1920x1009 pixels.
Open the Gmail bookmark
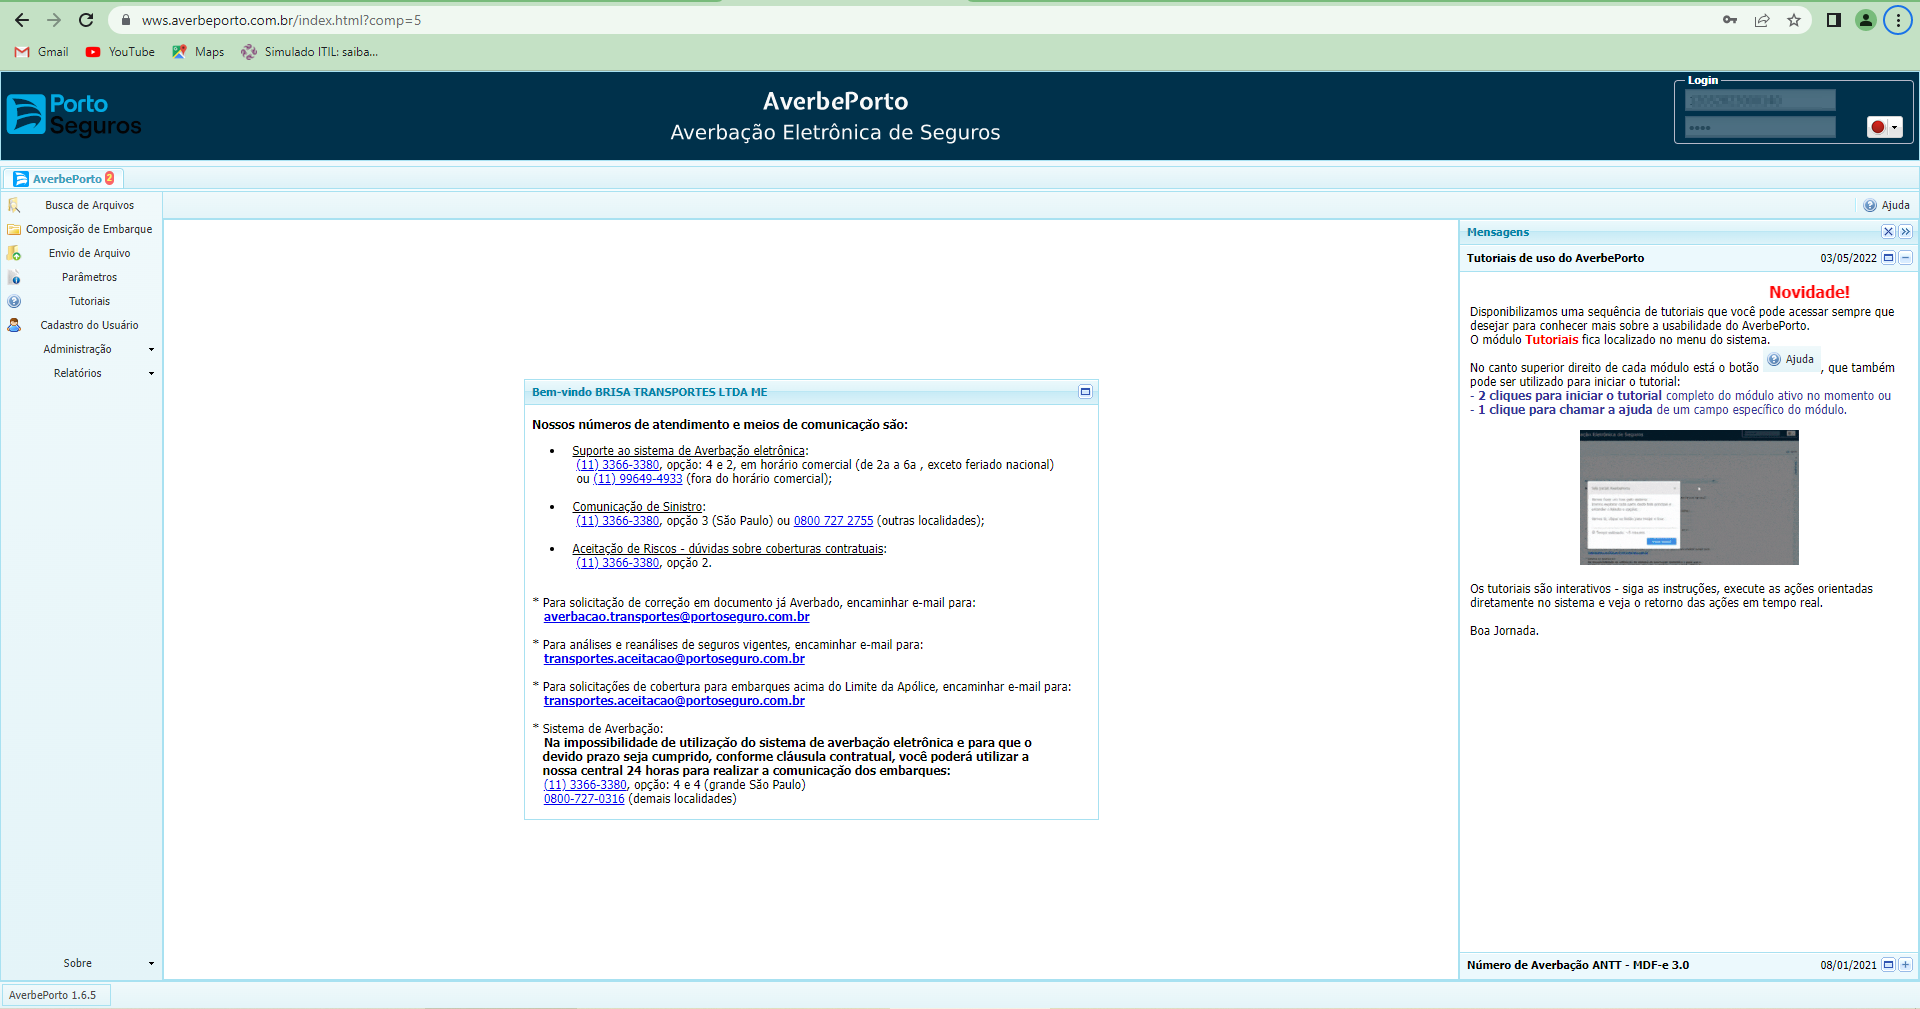[x=42, y=52]
